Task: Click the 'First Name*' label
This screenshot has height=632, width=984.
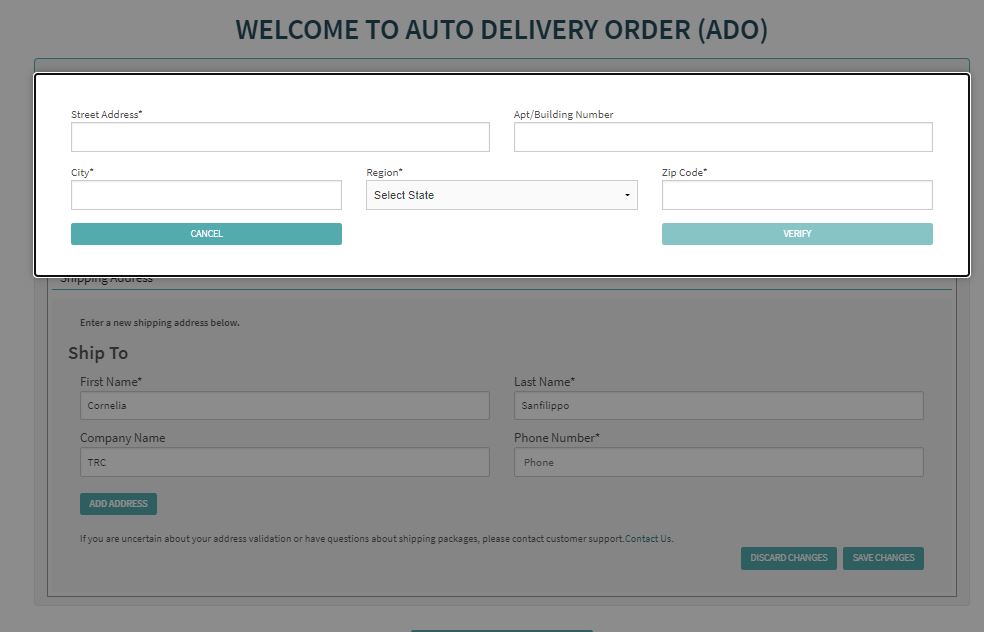Action: coord(110,382)
